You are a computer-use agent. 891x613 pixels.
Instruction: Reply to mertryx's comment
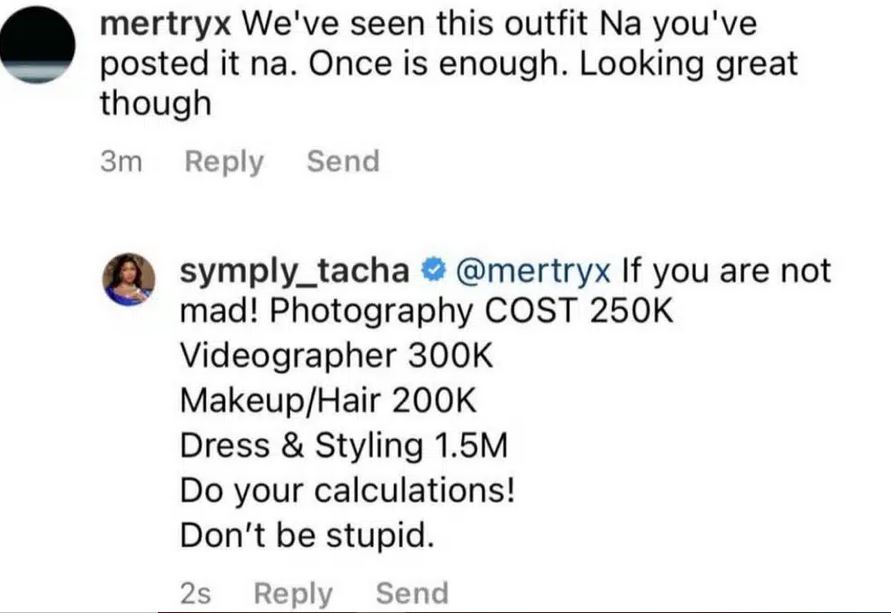coord(225,162)
